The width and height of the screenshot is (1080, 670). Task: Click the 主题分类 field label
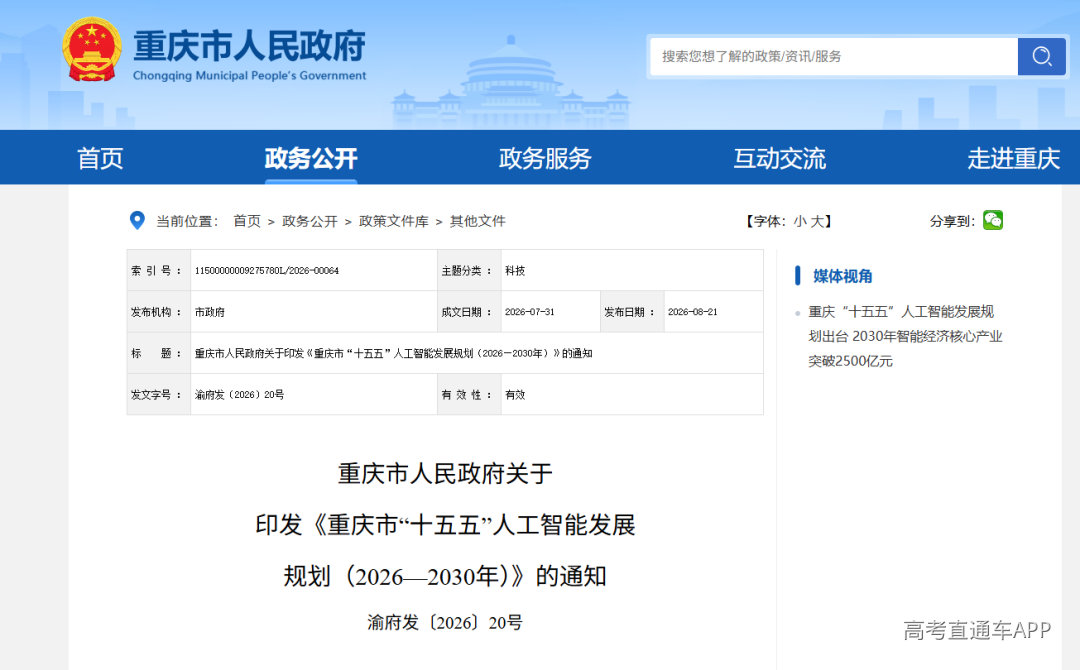[466, 271]
